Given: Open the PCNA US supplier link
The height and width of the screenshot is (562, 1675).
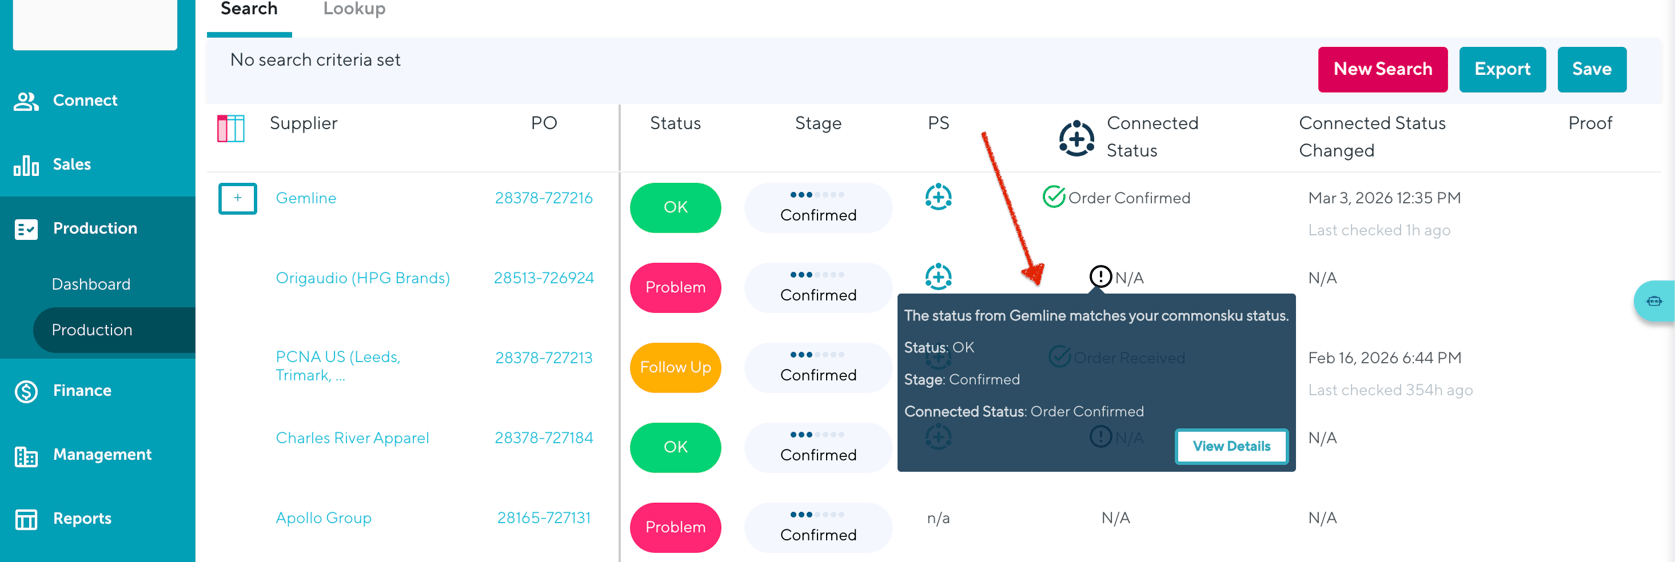Looking at the screenshot, I should (338, 366).
